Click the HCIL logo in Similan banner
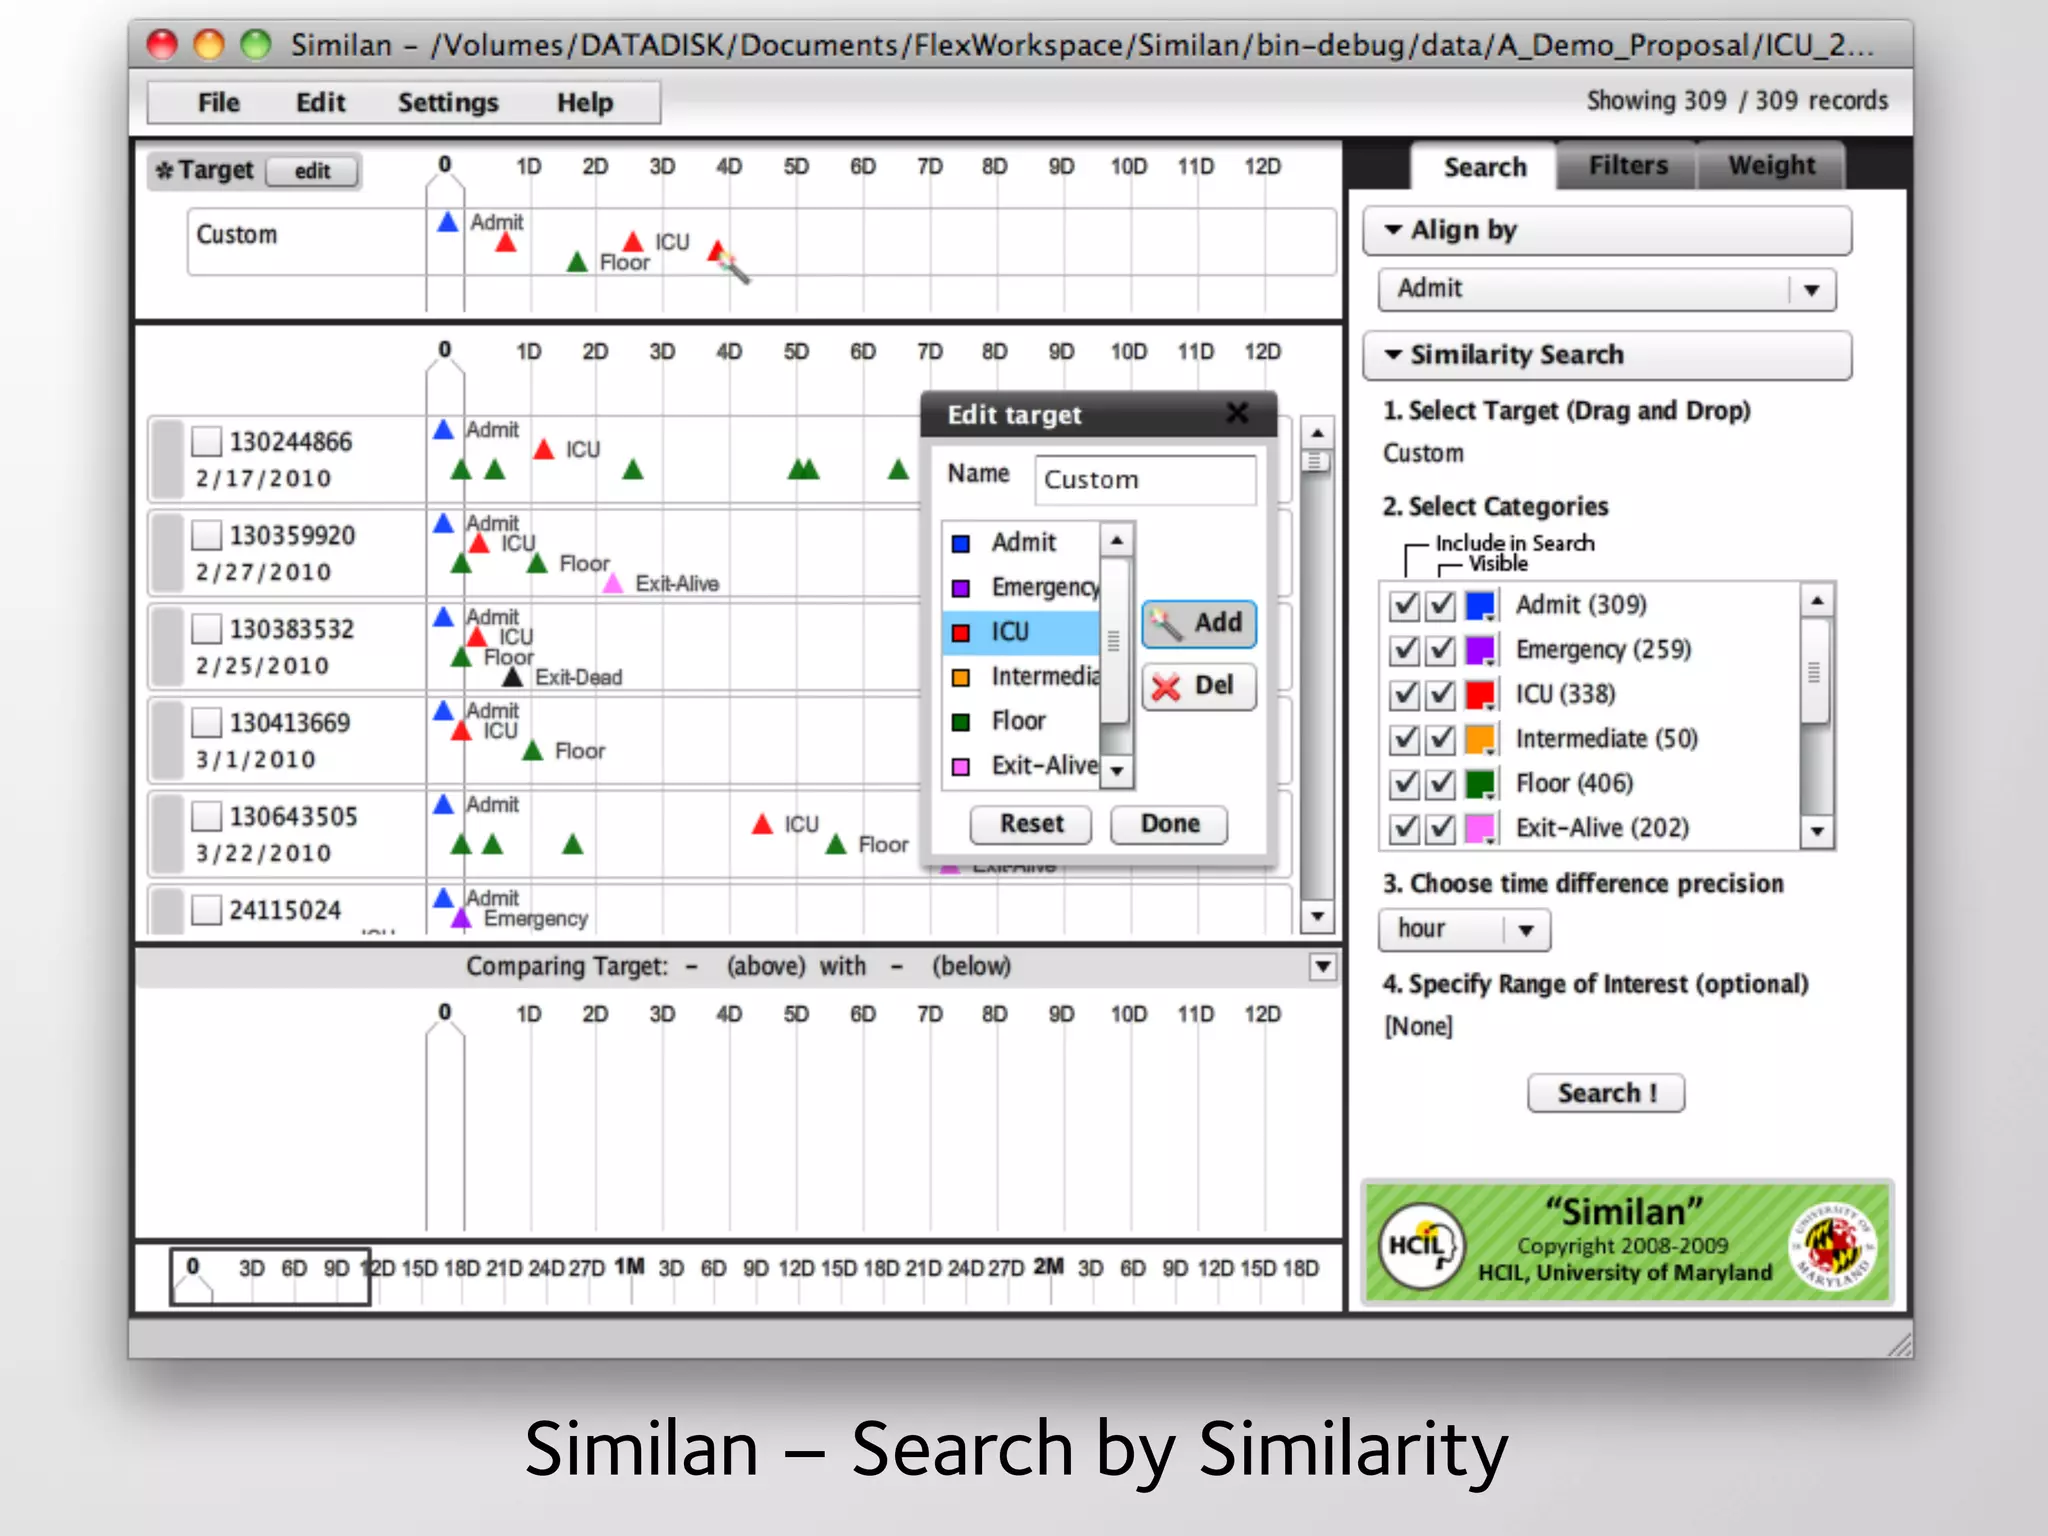The image size is (2048, 1536). click(1420, 1245)
